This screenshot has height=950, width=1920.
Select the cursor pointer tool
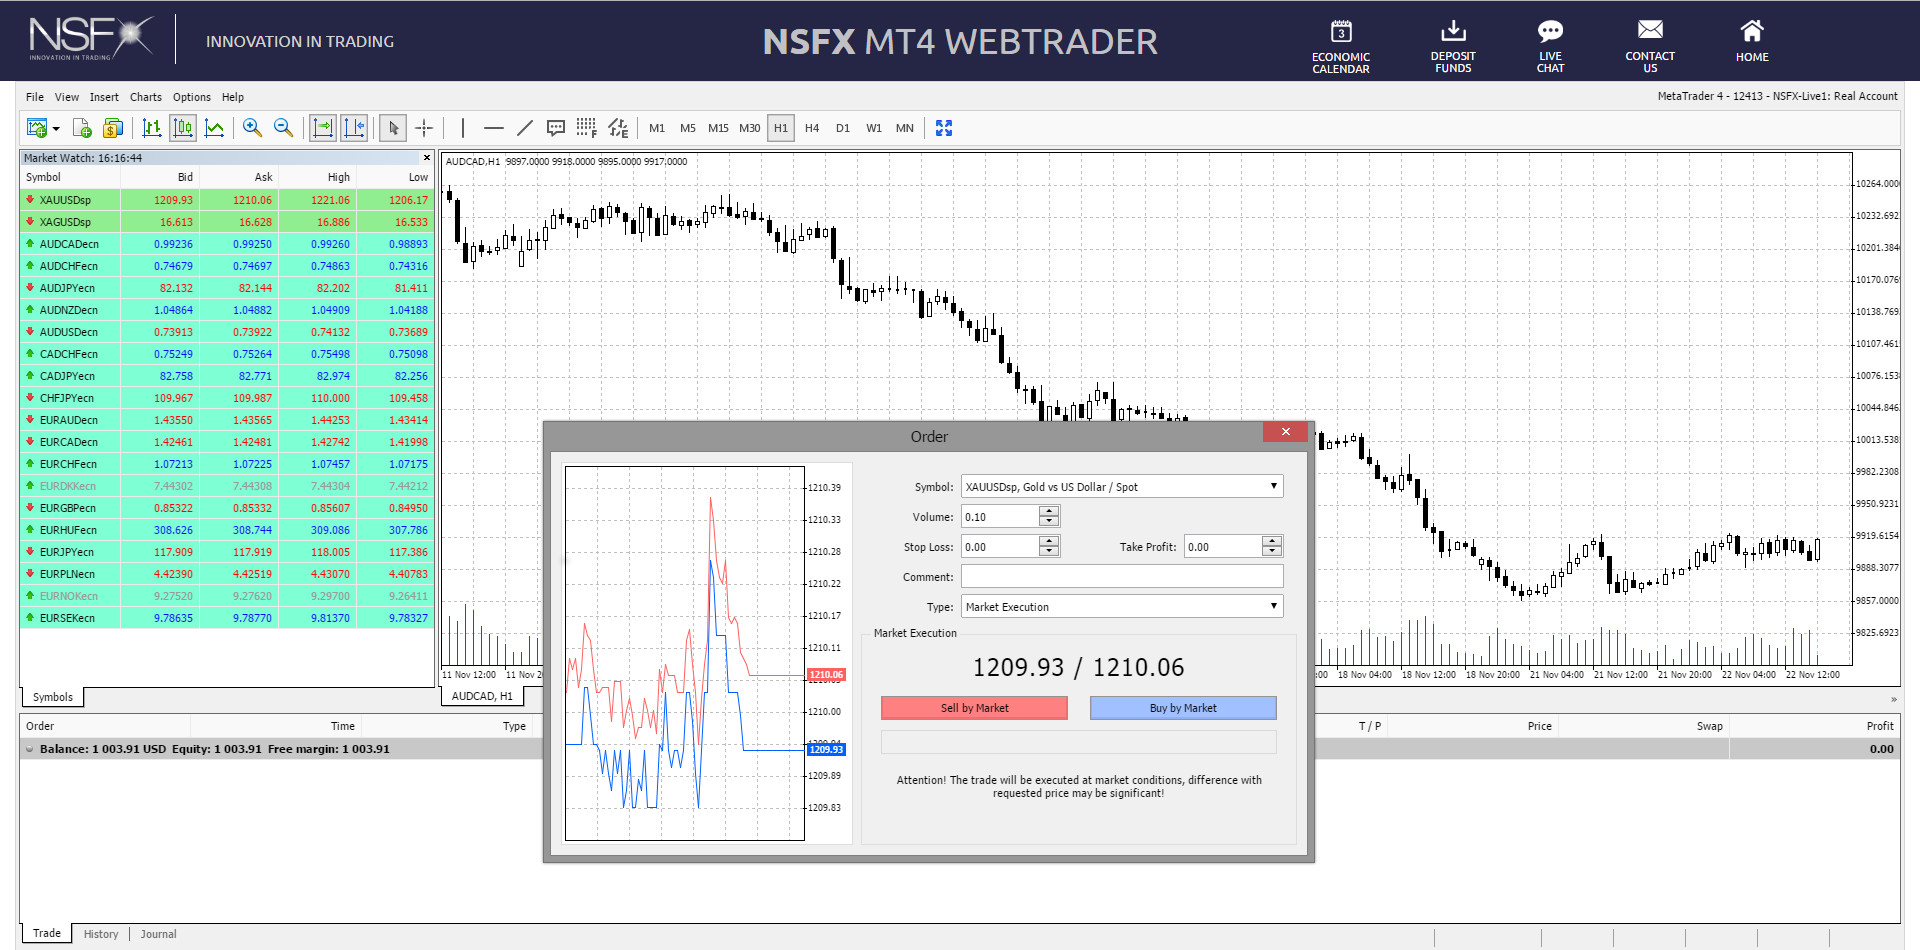(393, 128)
